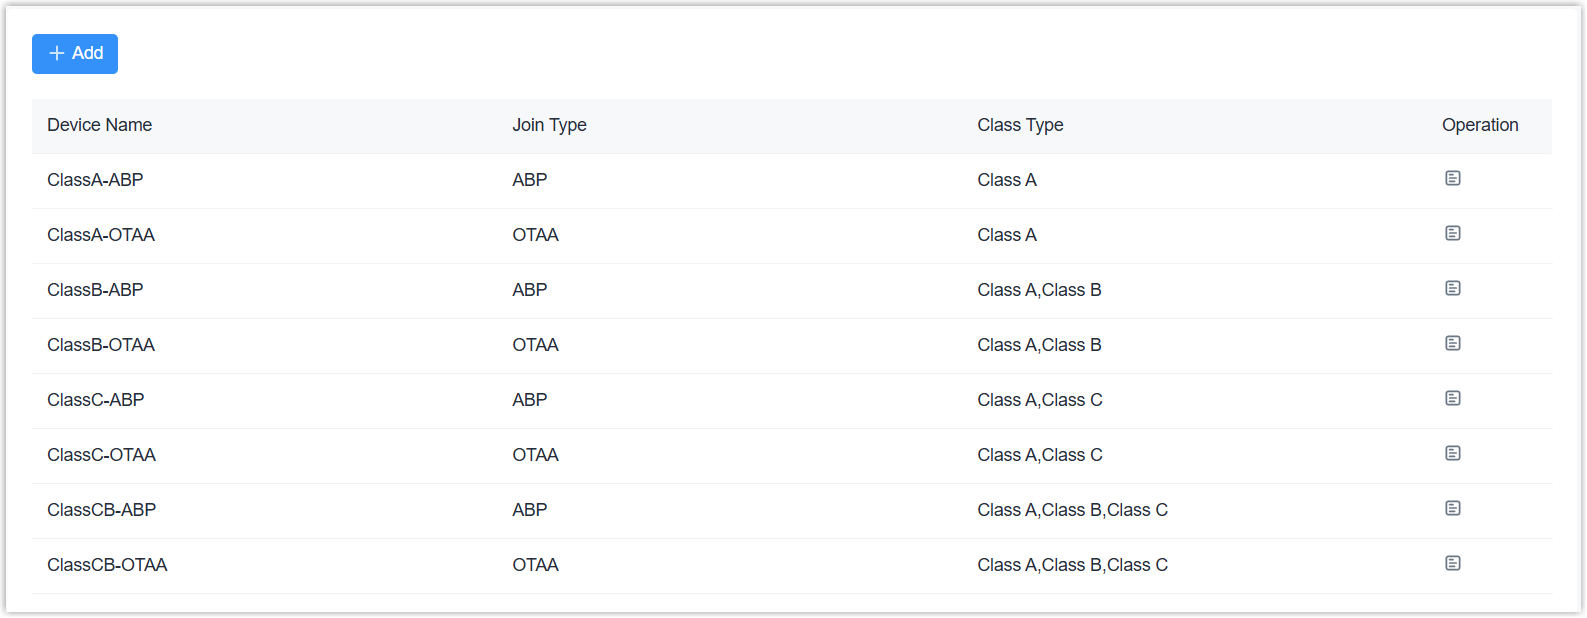Open details icon for ClassA-OTAA
1587x618 pixels.
pyautogui.click(x=1453, y=233)
